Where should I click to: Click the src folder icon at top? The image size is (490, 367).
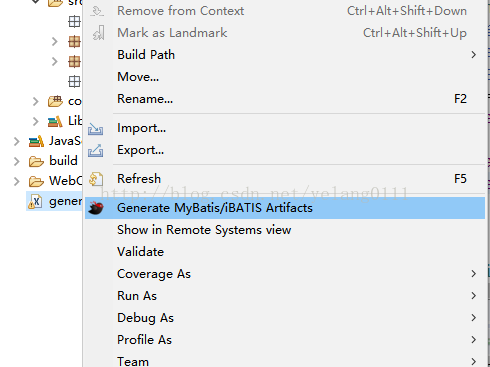(x=55, y=3)
